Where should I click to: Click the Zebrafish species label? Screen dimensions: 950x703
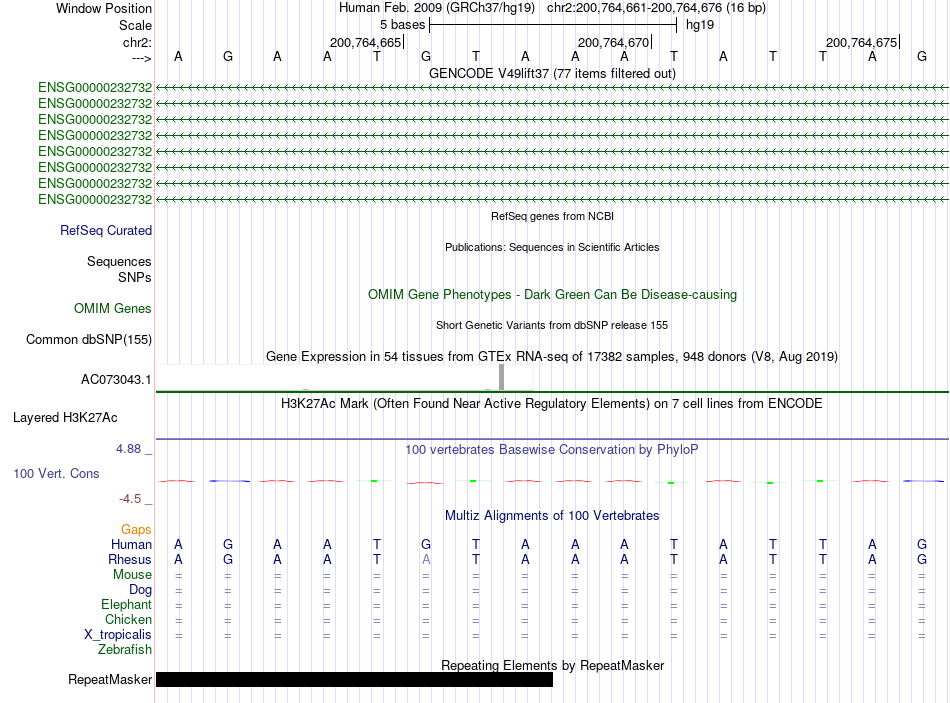125,650
